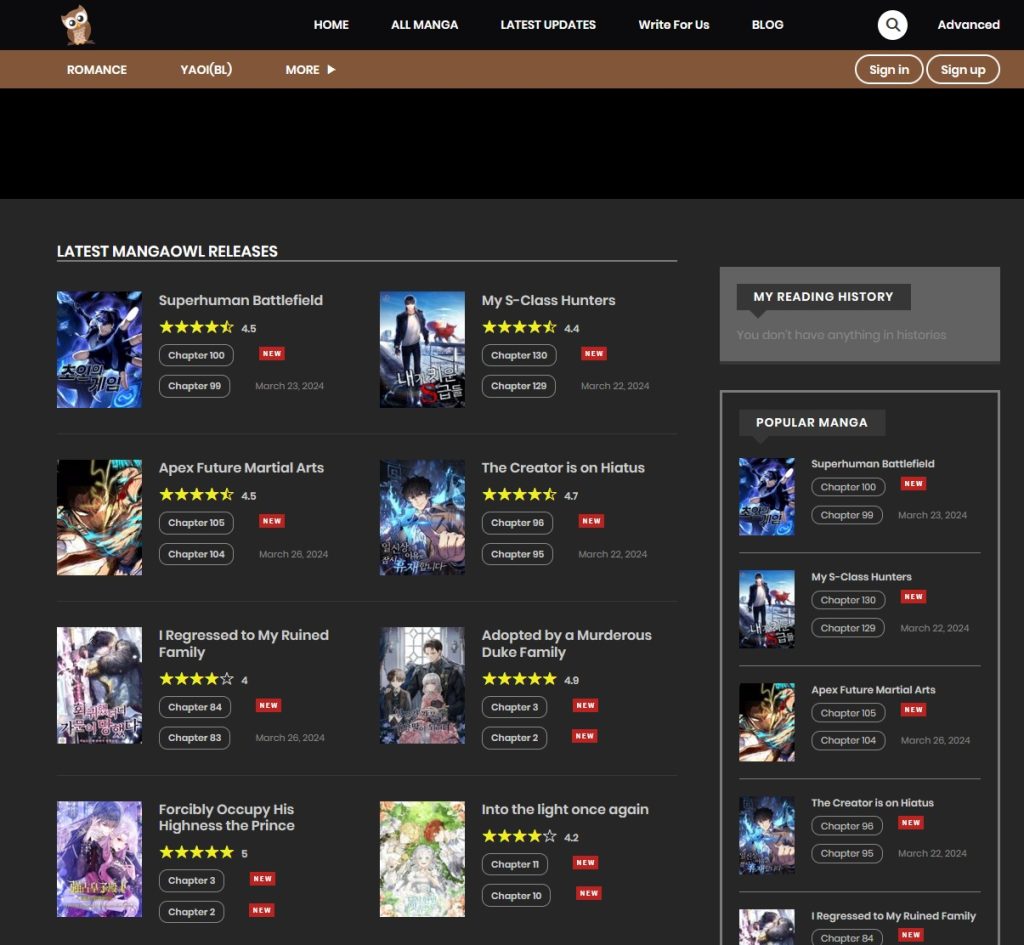
Task: Open Chapter 99 of Superhuman Battlefield in releases
Action: tap(194, 386)
